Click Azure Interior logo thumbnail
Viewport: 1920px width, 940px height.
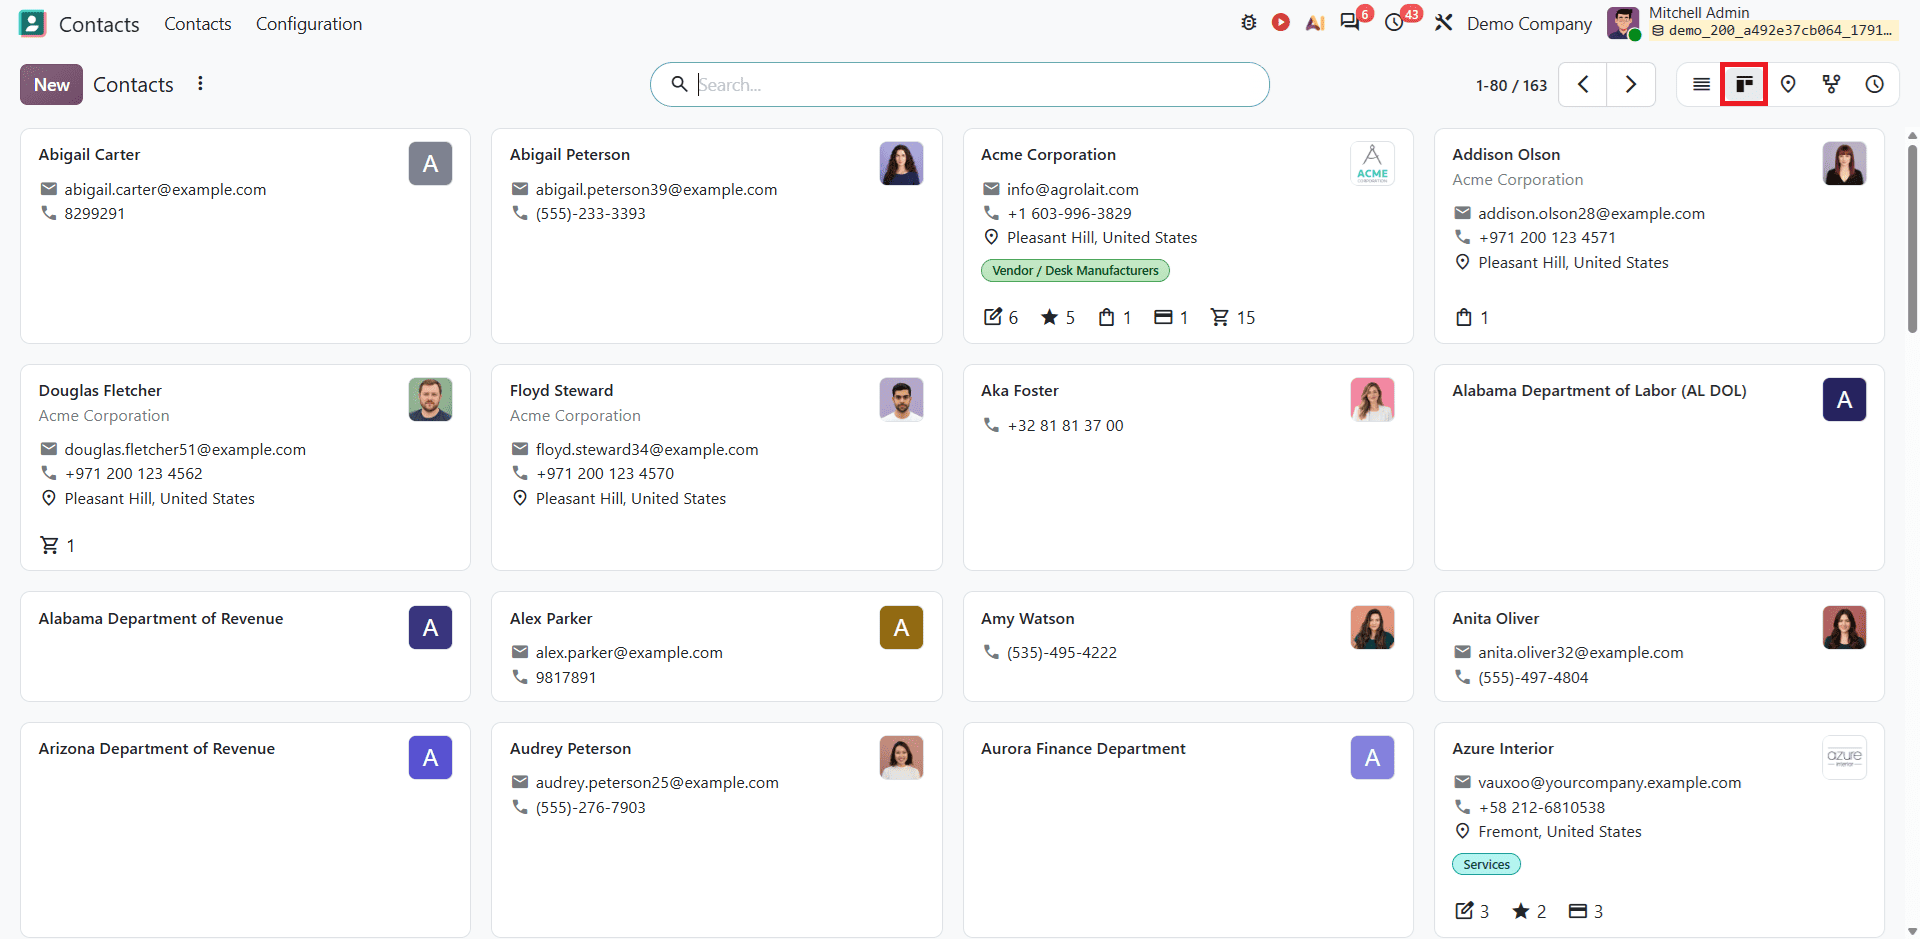[1844, 758]
